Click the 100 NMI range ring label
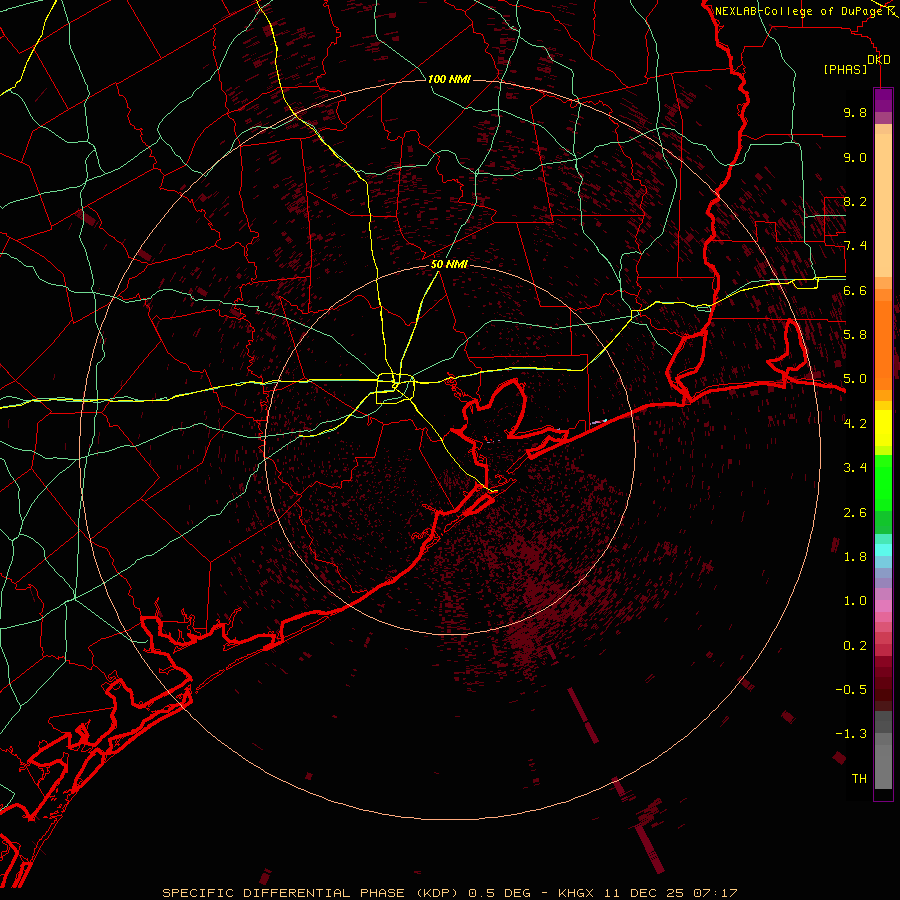 449,79
